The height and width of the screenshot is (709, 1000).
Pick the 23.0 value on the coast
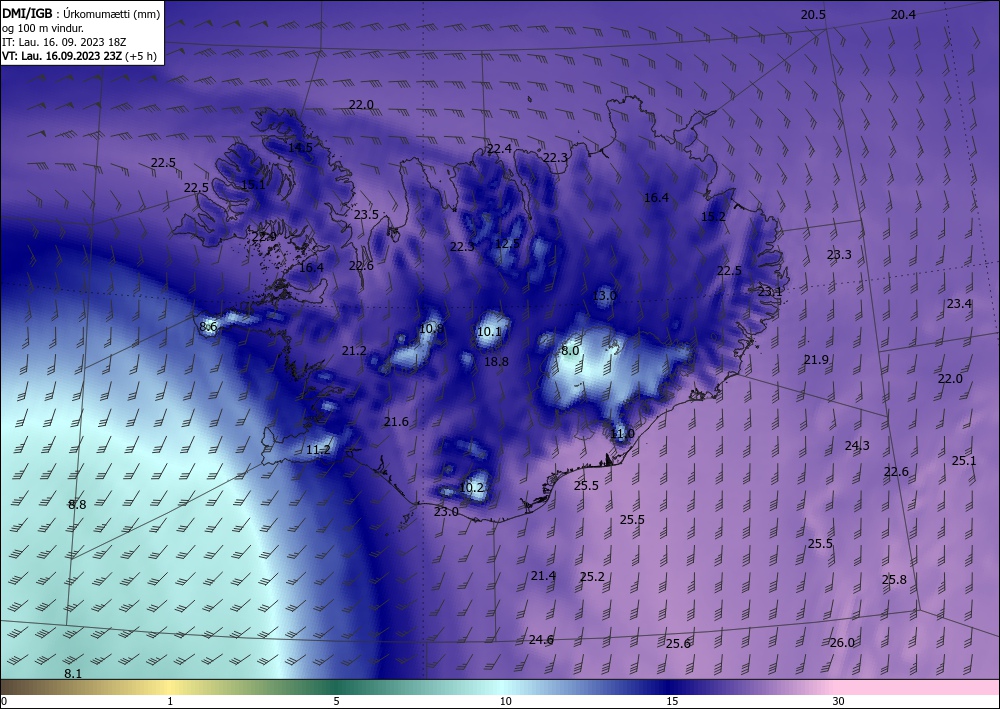(x=446, y=511)
